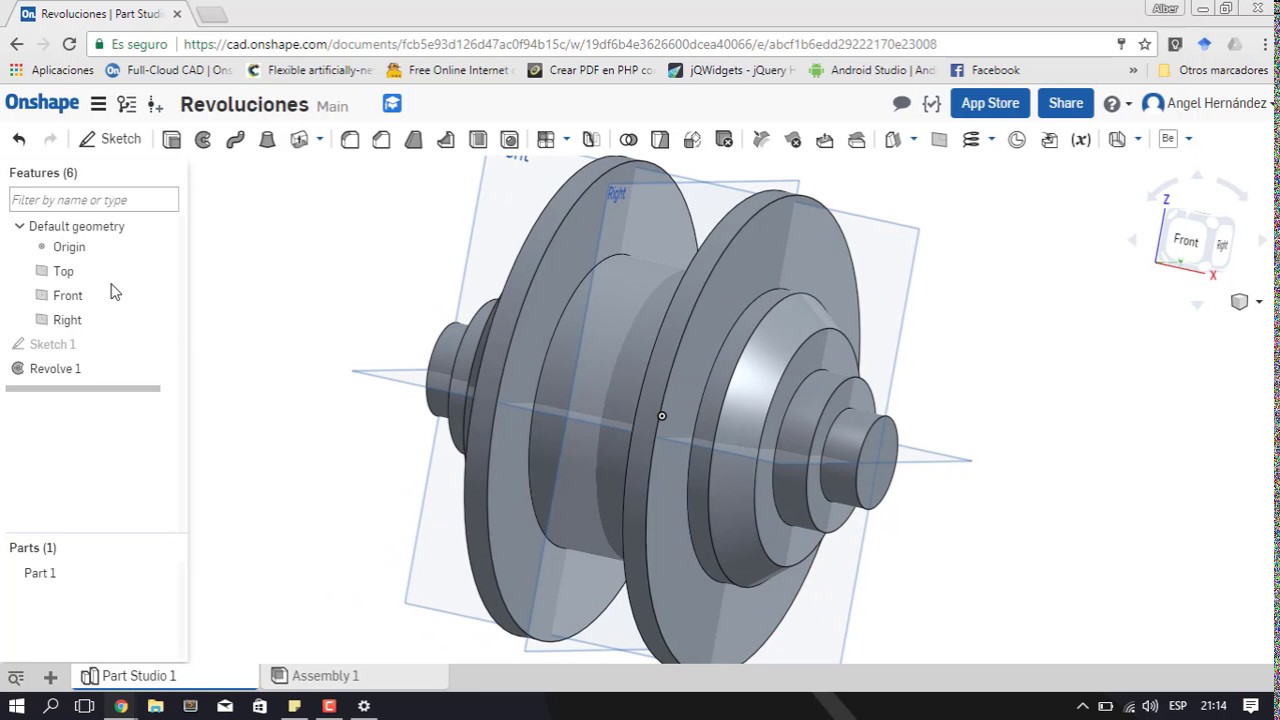This screenshot has width=1280, height=720.
Task: Select Part 1 in Parts list
Action: tap(40, 573)
